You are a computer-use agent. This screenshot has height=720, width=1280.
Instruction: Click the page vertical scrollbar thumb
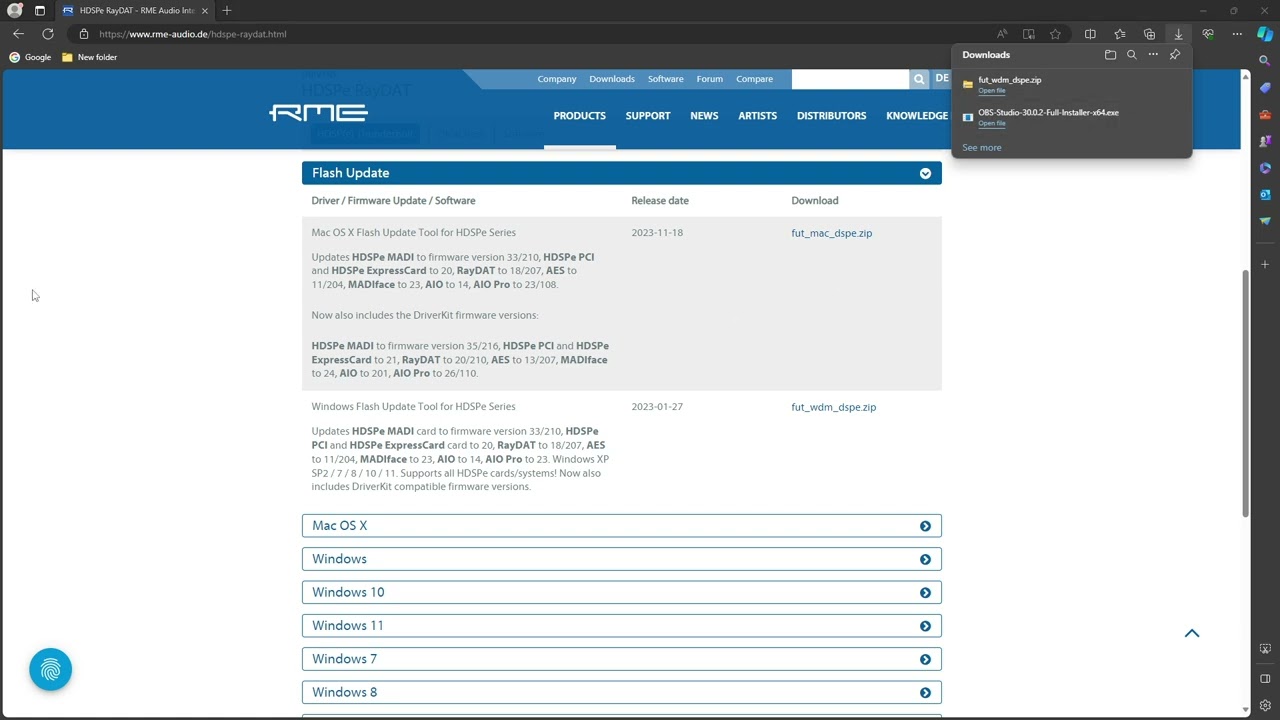1245,393
